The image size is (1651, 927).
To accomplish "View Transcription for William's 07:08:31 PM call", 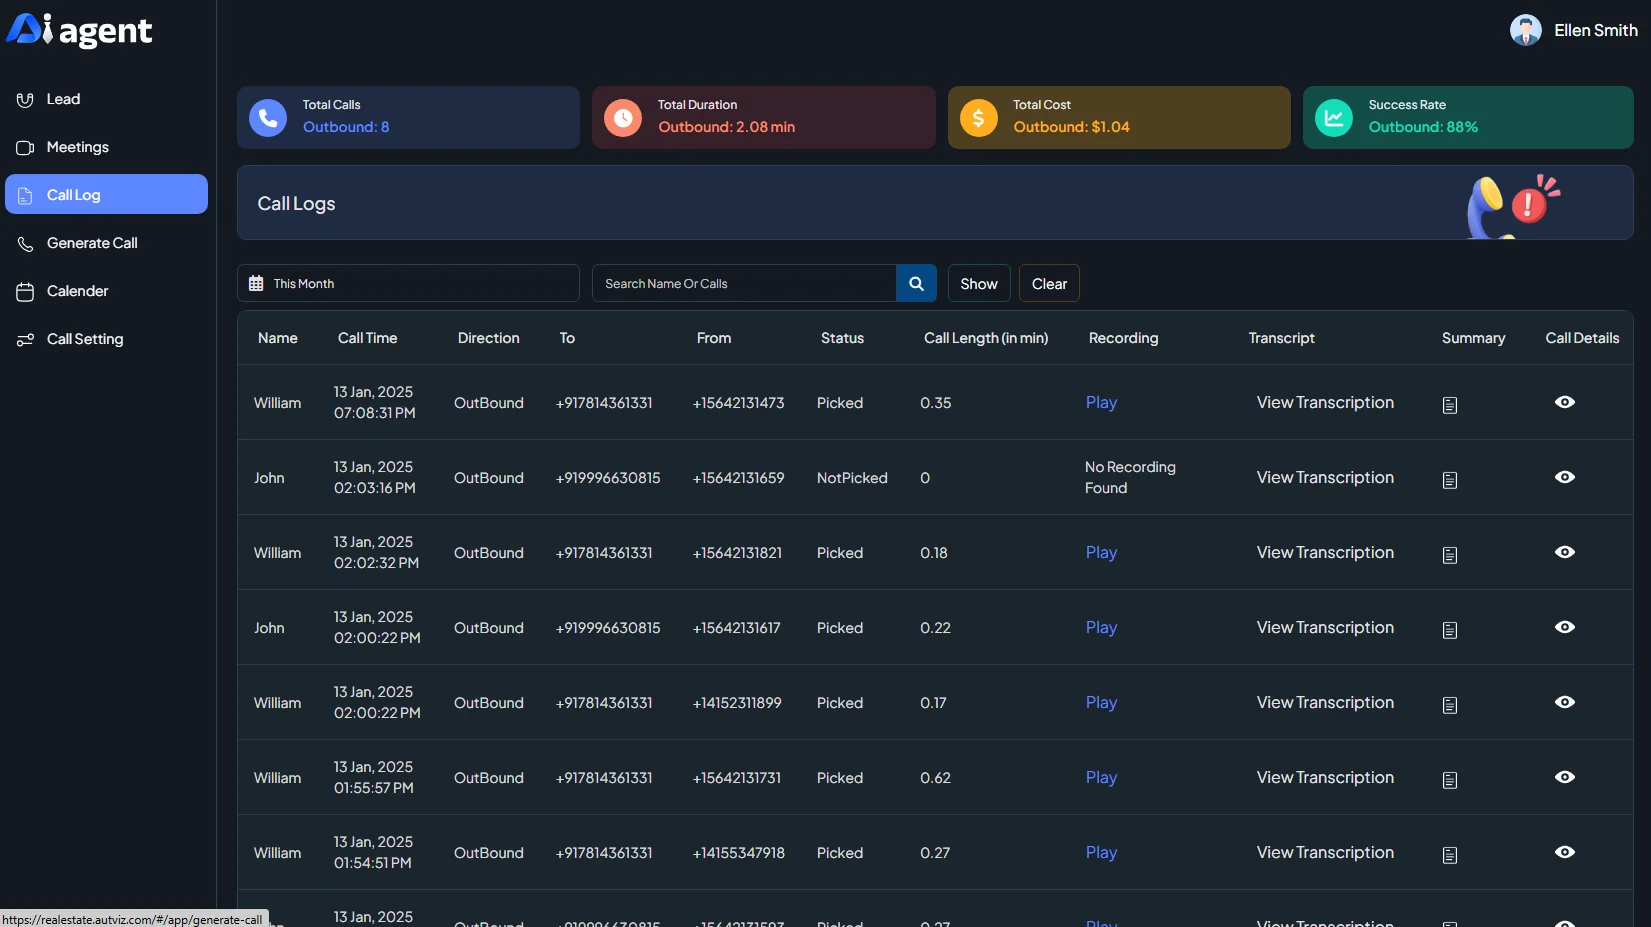I will [1325, 402].
